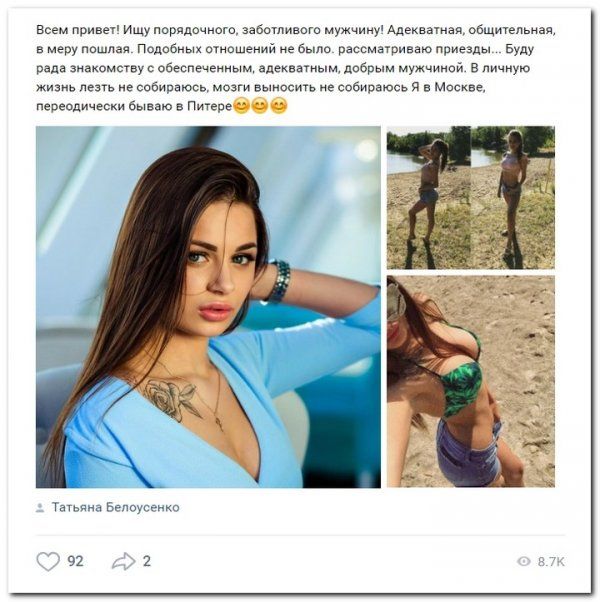Open the top-right lakeside beach photo
The width and height of the screenshot is (600, 602).
(471, 197)
